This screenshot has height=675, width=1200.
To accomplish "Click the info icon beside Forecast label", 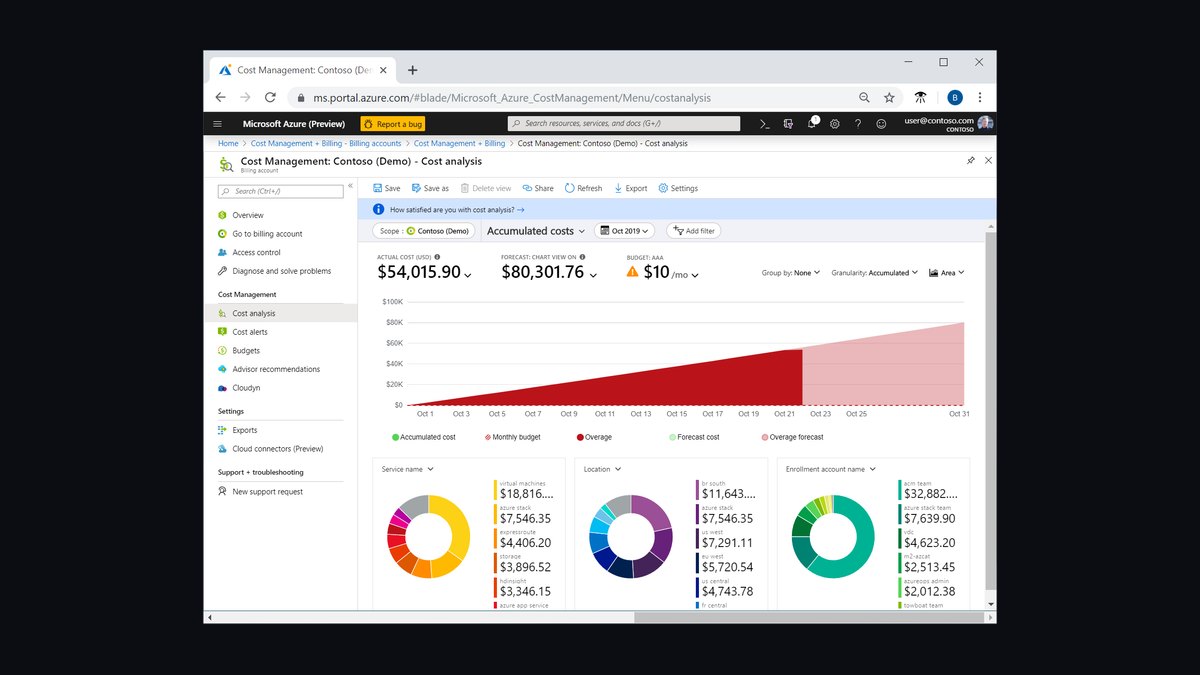I will [x=582, y=257].
